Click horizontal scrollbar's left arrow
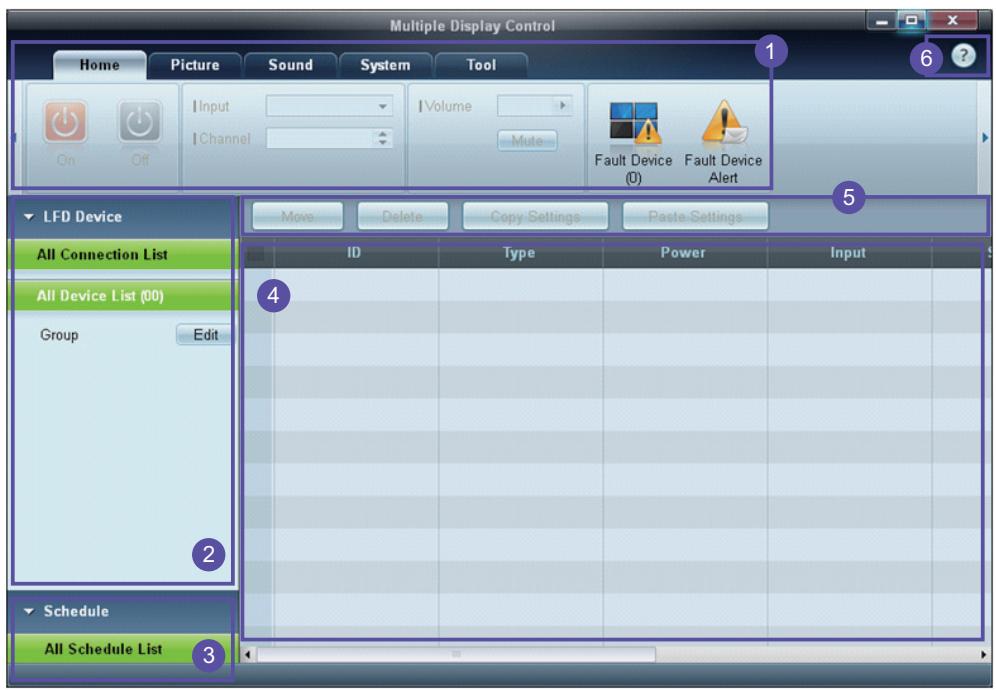Image resolution: width=996 pixels, height=690 pixels. coord(248,654)
